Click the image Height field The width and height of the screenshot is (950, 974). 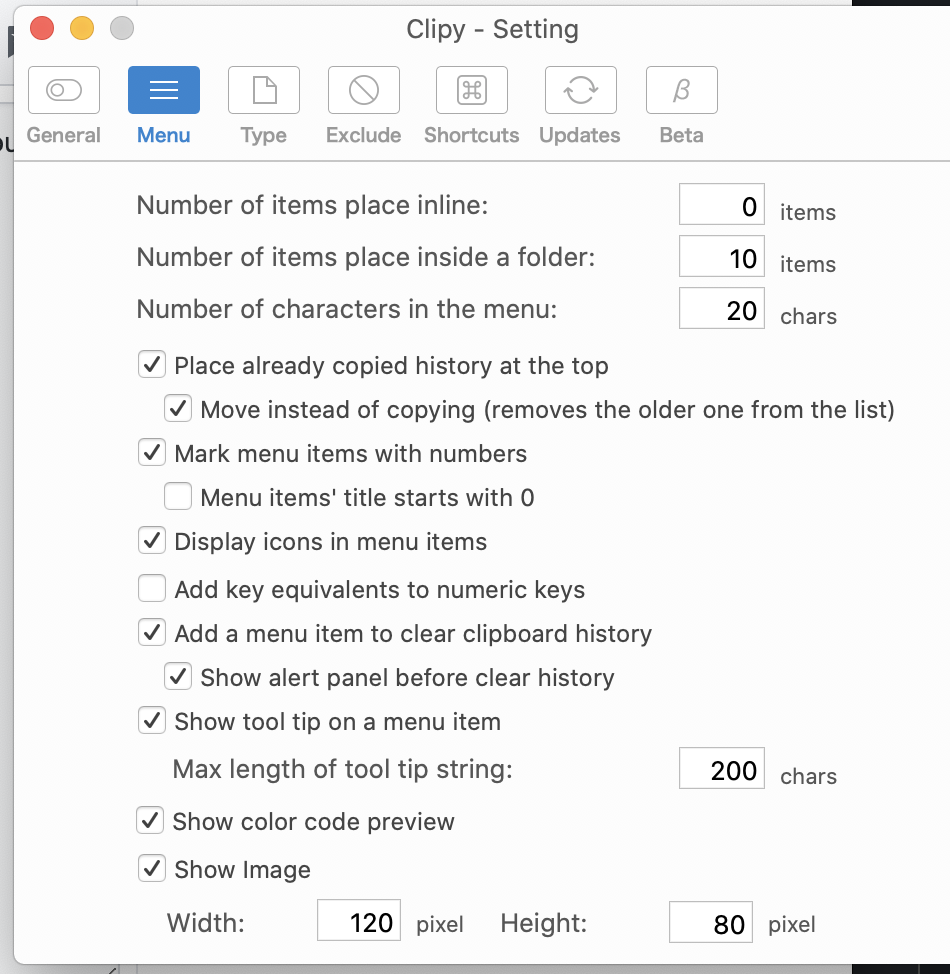pos(711,922)
